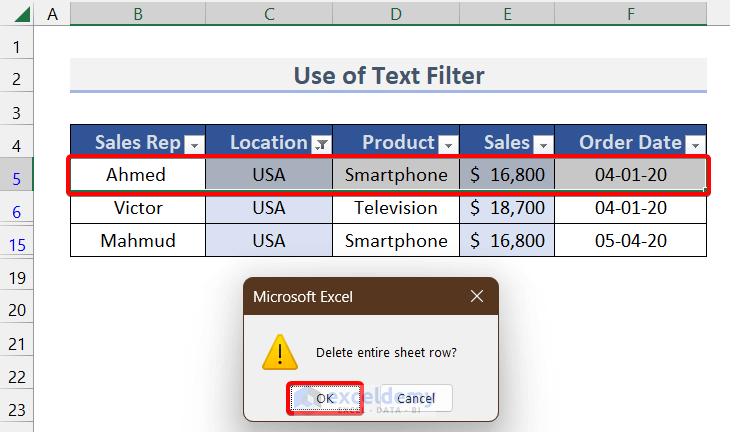Screen dimensions: 730x432
Task: Select the 05-04-20 order date cell
Action: (x=630, y=241)
